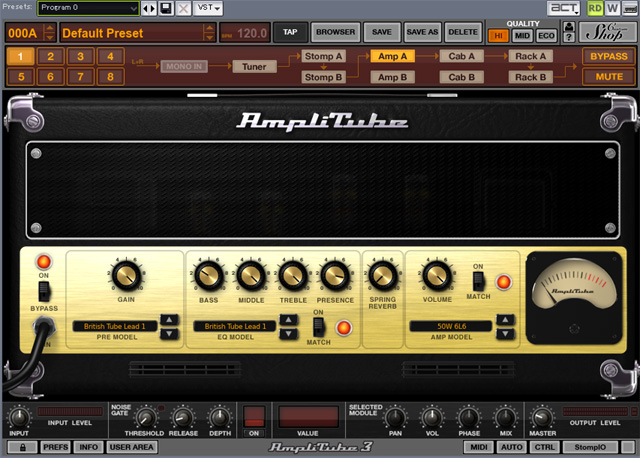Flip the EQ model MATCH switch
This screenshot has height=458, width=640.
[318, 327]
